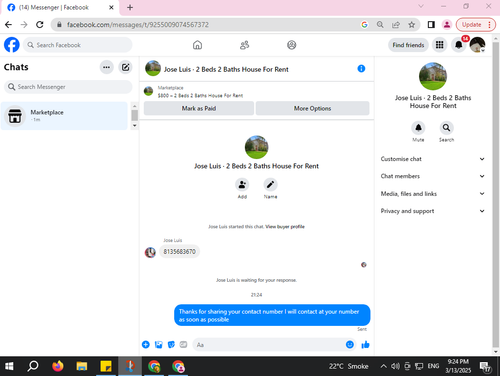500x376 pixels.
Task: Open Sticky Notes from the taskbar
Action: [106, 366]
